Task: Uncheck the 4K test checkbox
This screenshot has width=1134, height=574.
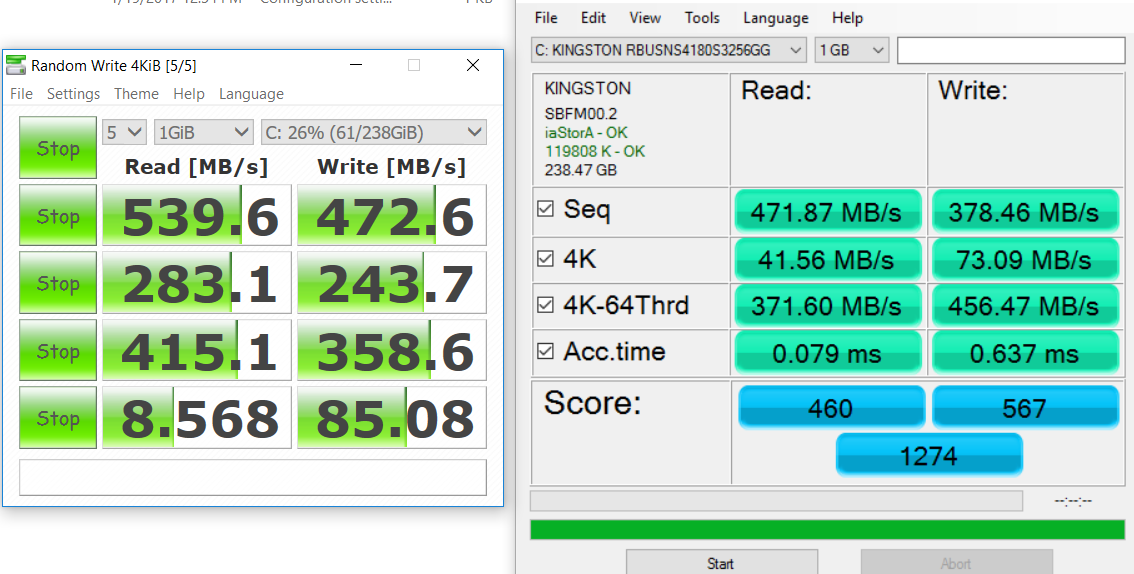Action: click(x=545, y=257)
